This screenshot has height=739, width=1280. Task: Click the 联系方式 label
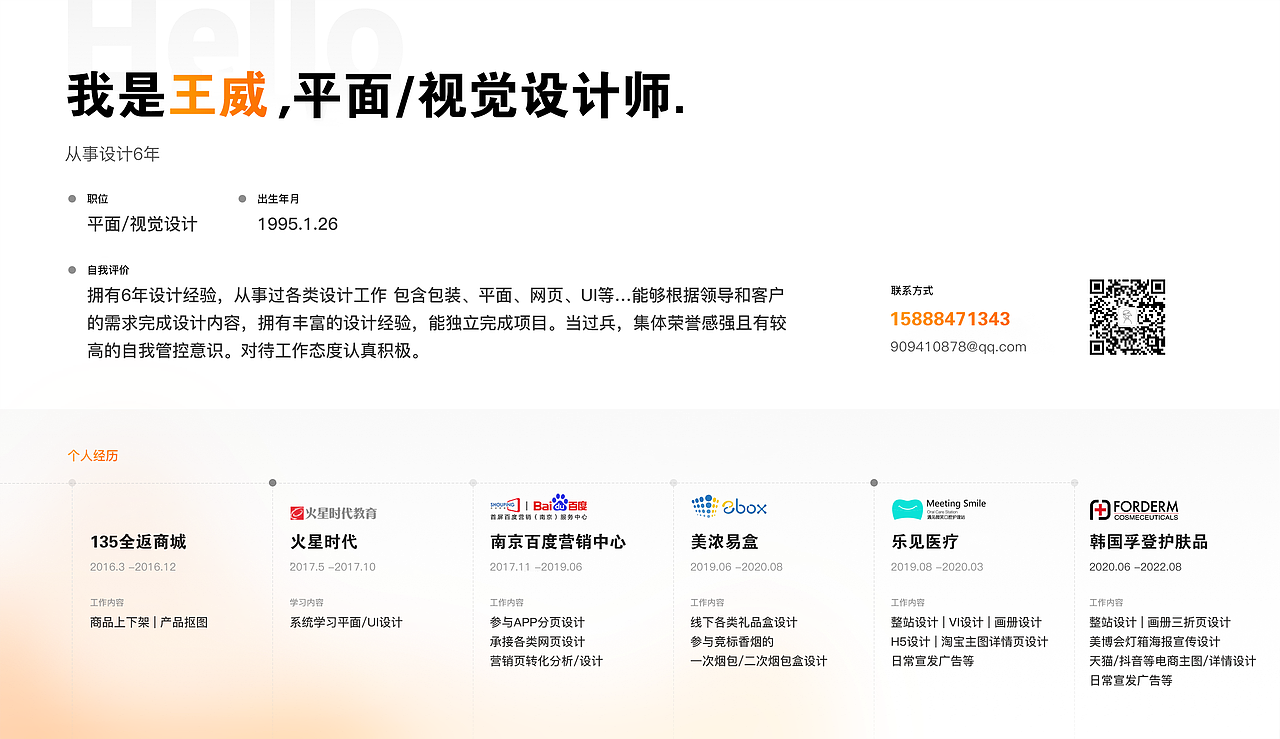point(911,291)
